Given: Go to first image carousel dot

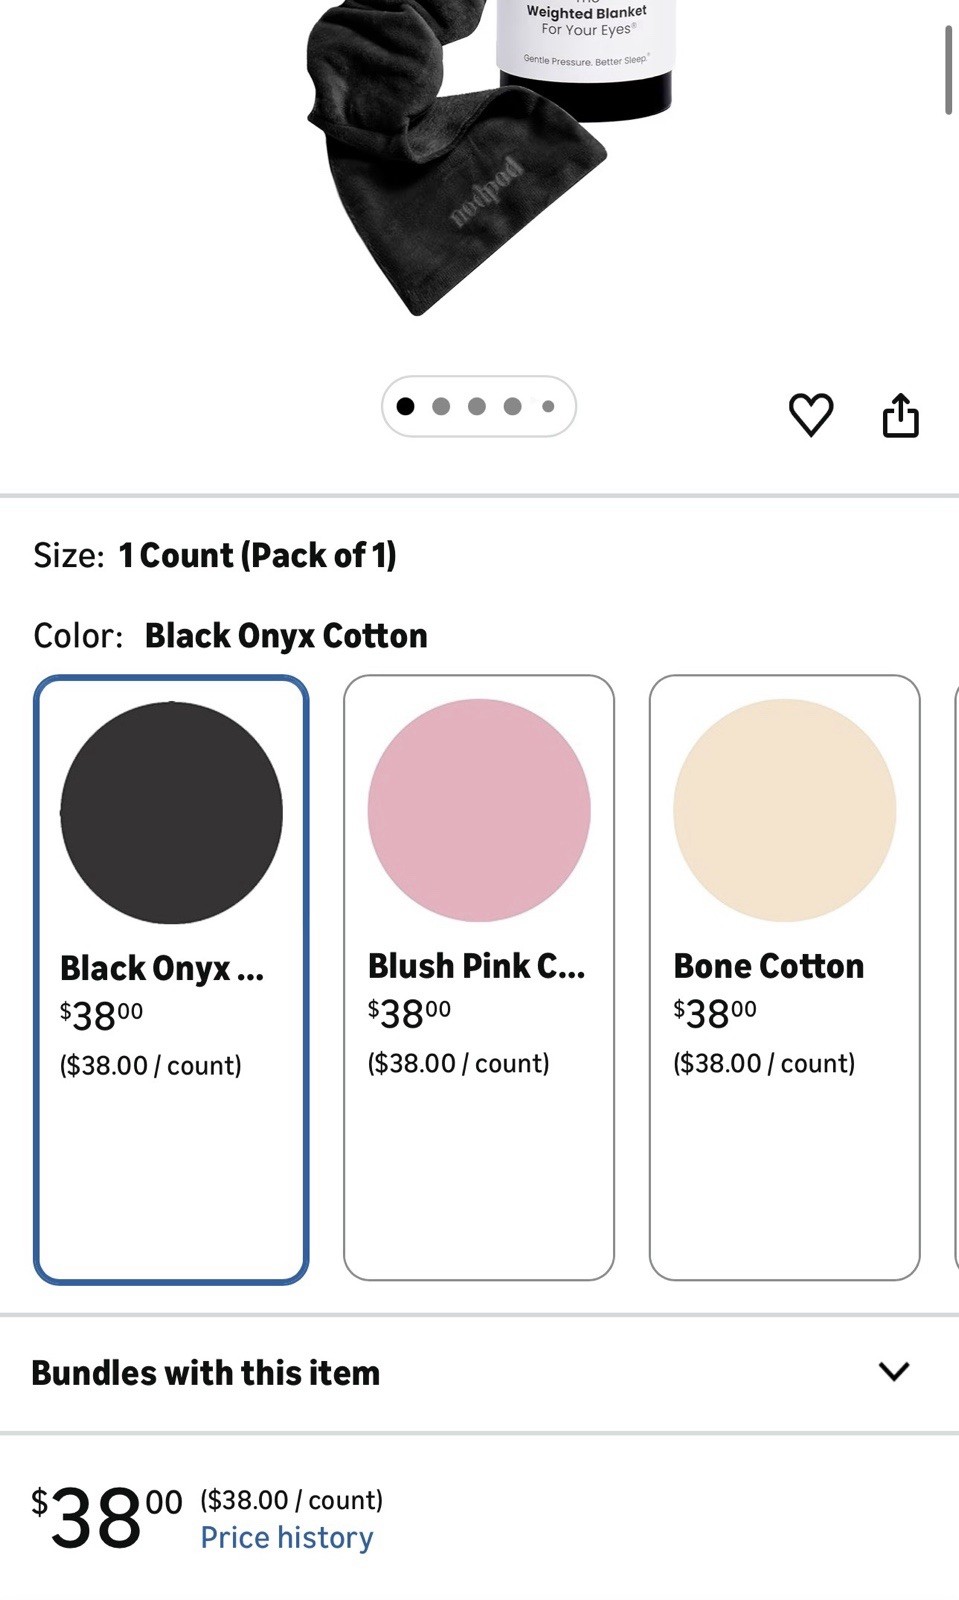Looking at the screenshot, I should point(405,406).
